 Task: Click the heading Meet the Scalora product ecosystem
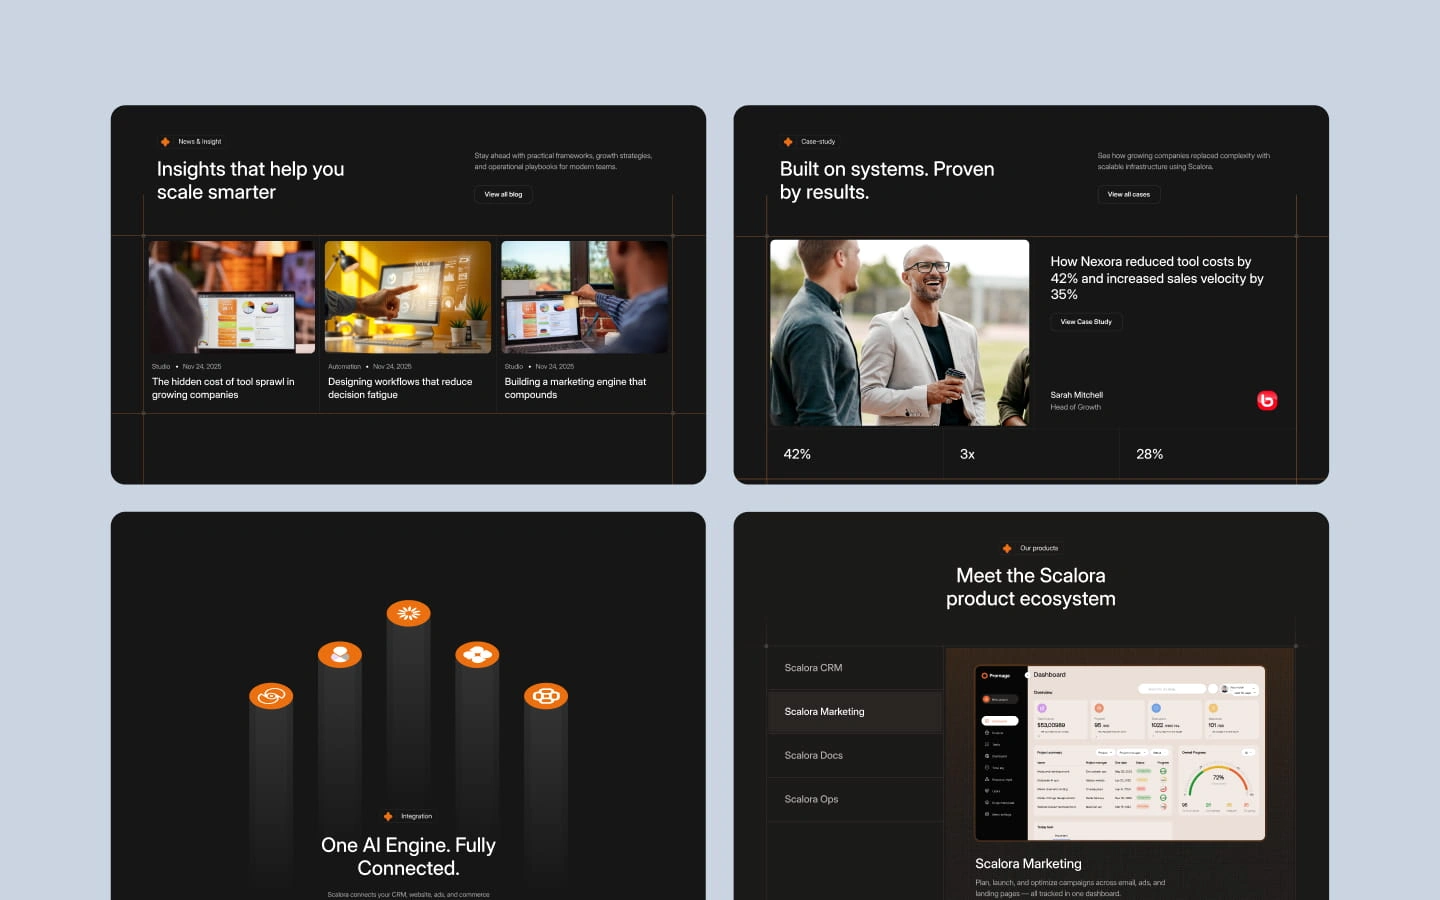click(1031, 587)
